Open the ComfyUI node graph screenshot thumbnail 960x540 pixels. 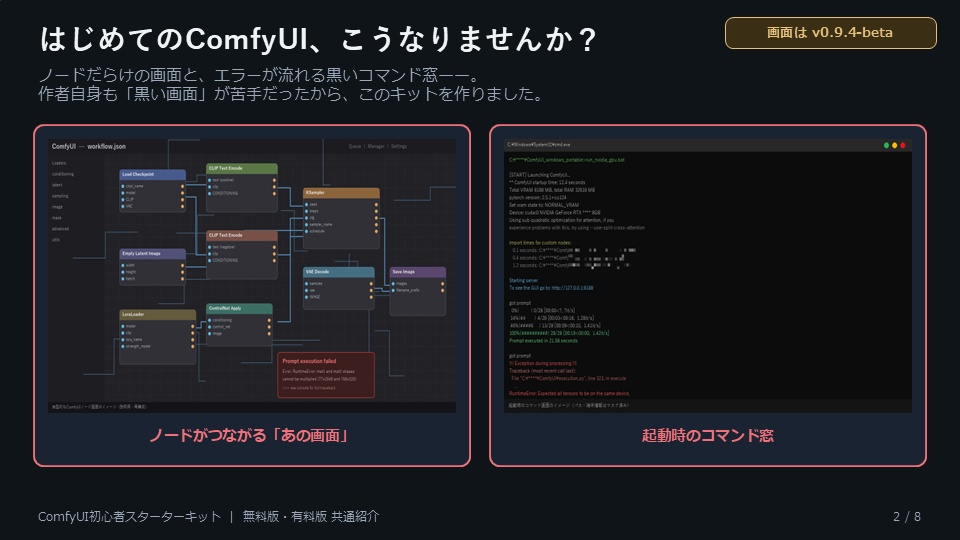point(252,276)
